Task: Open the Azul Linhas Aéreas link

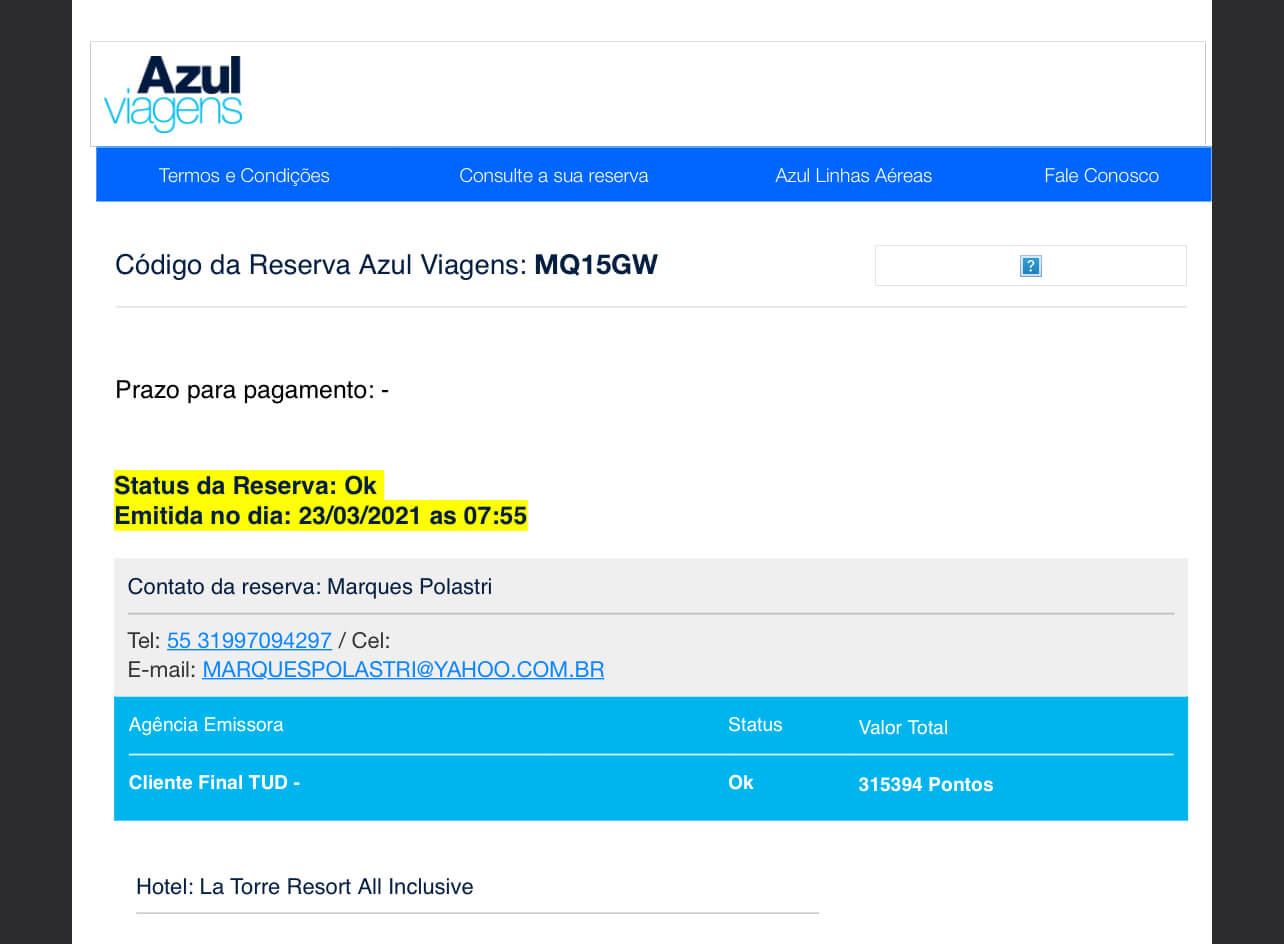Action: click(853, 176)
